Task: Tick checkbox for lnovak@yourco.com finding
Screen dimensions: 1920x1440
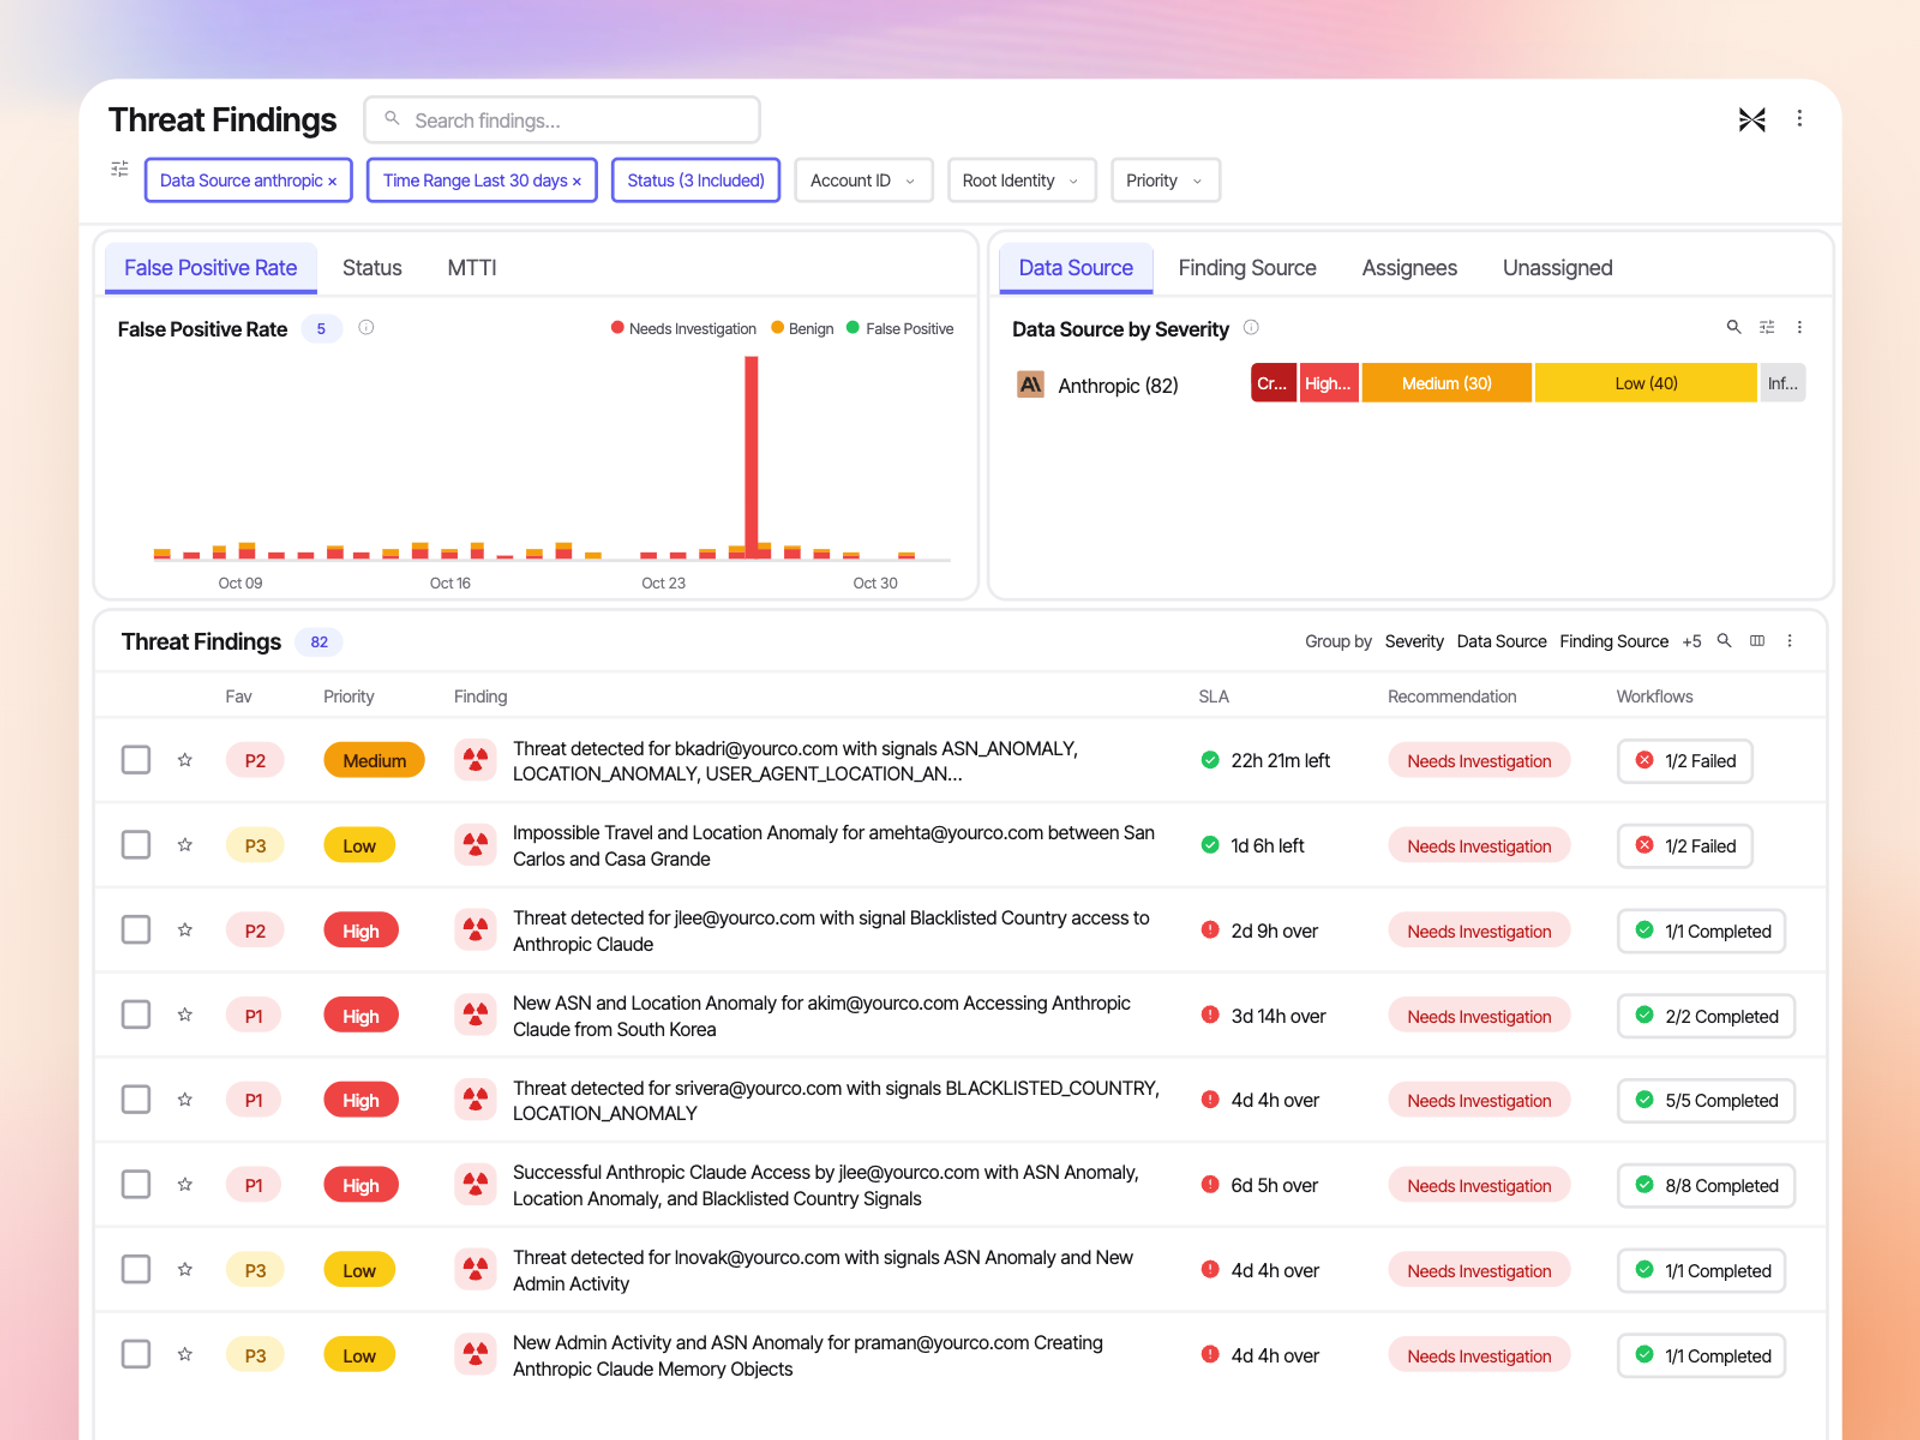Action: click(136, 1270)
